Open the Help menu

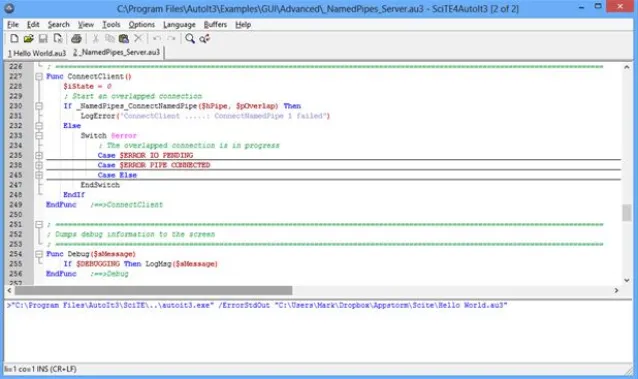(243, 24)
